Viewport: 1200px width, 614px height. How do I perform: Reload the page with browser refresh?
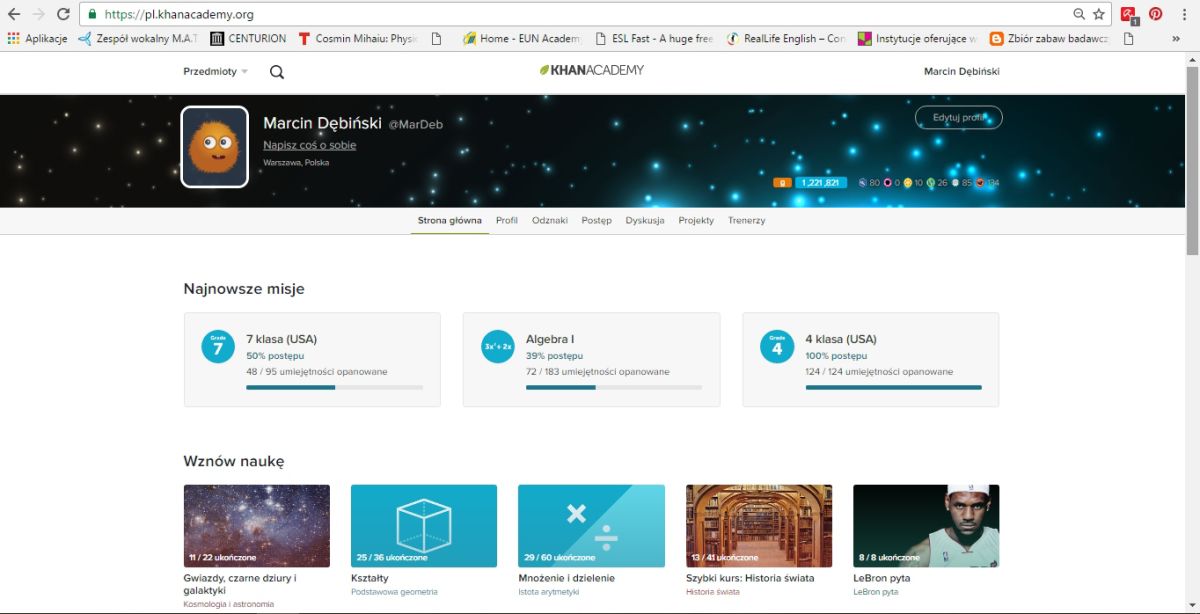[63, 14]
